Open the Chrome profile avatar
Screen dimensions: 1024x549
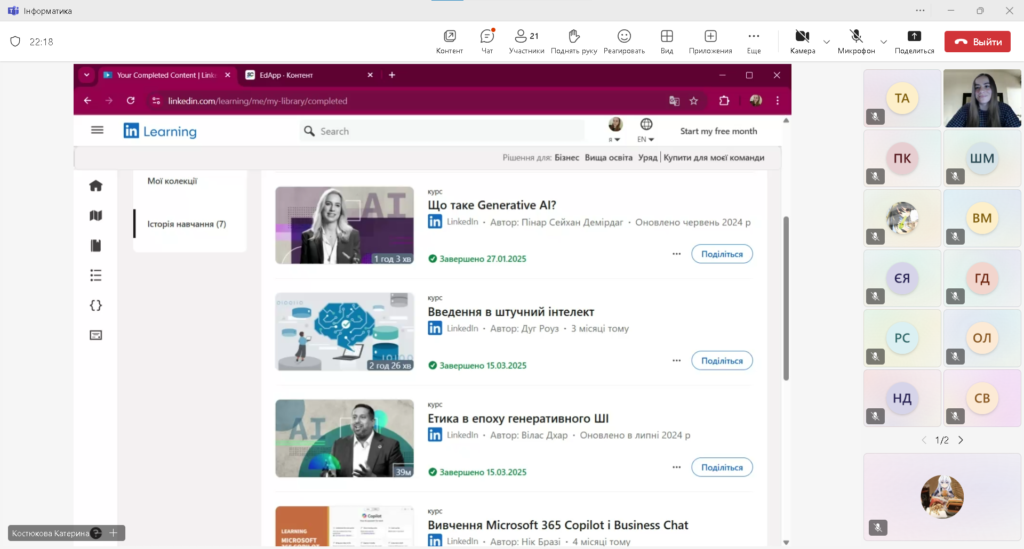(x=756, y=101)
